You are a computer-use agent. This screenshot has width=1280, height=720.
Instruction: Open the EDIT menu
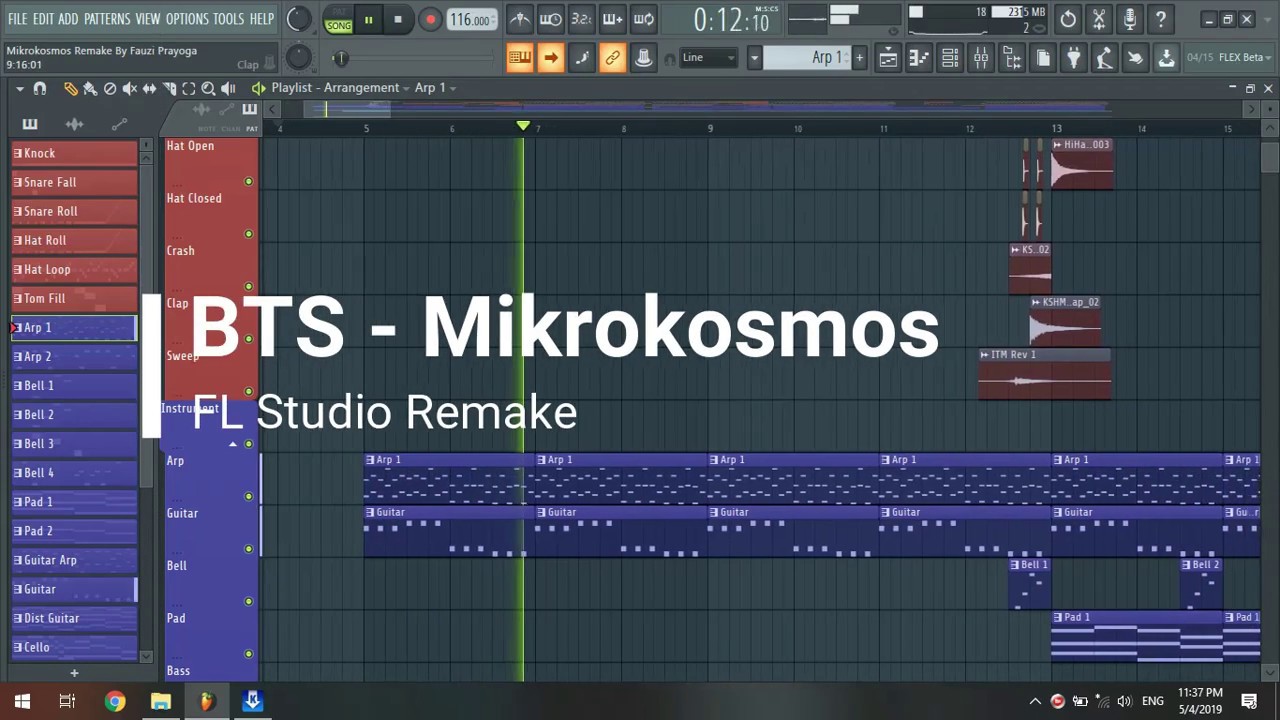point(43,19)
